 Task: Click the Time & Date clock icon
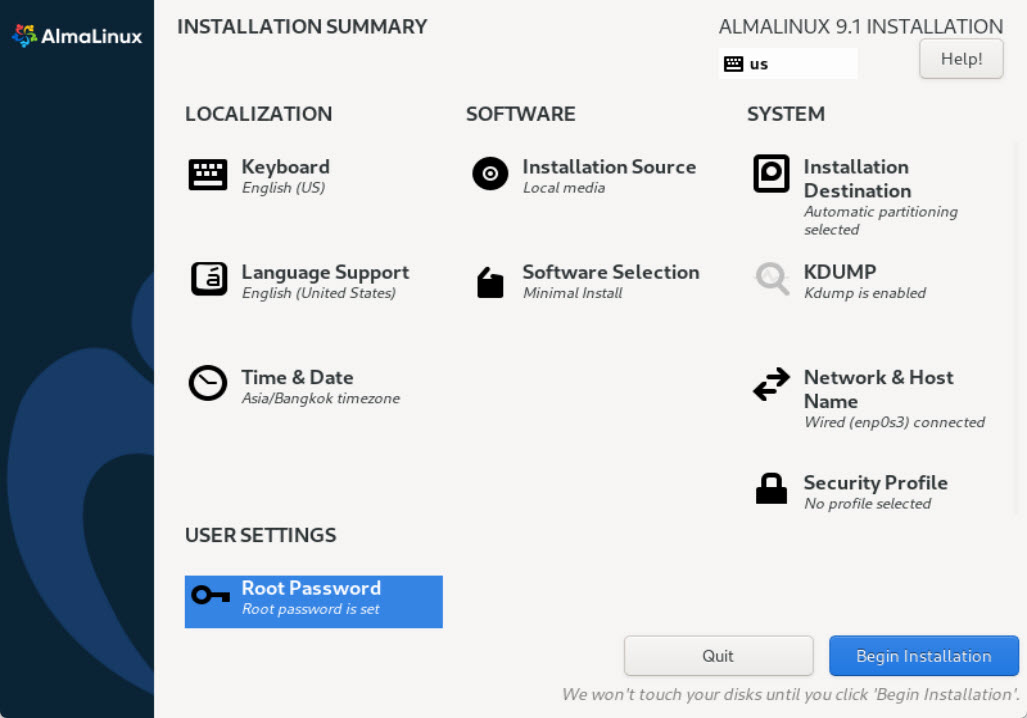(x=208, y=384)
